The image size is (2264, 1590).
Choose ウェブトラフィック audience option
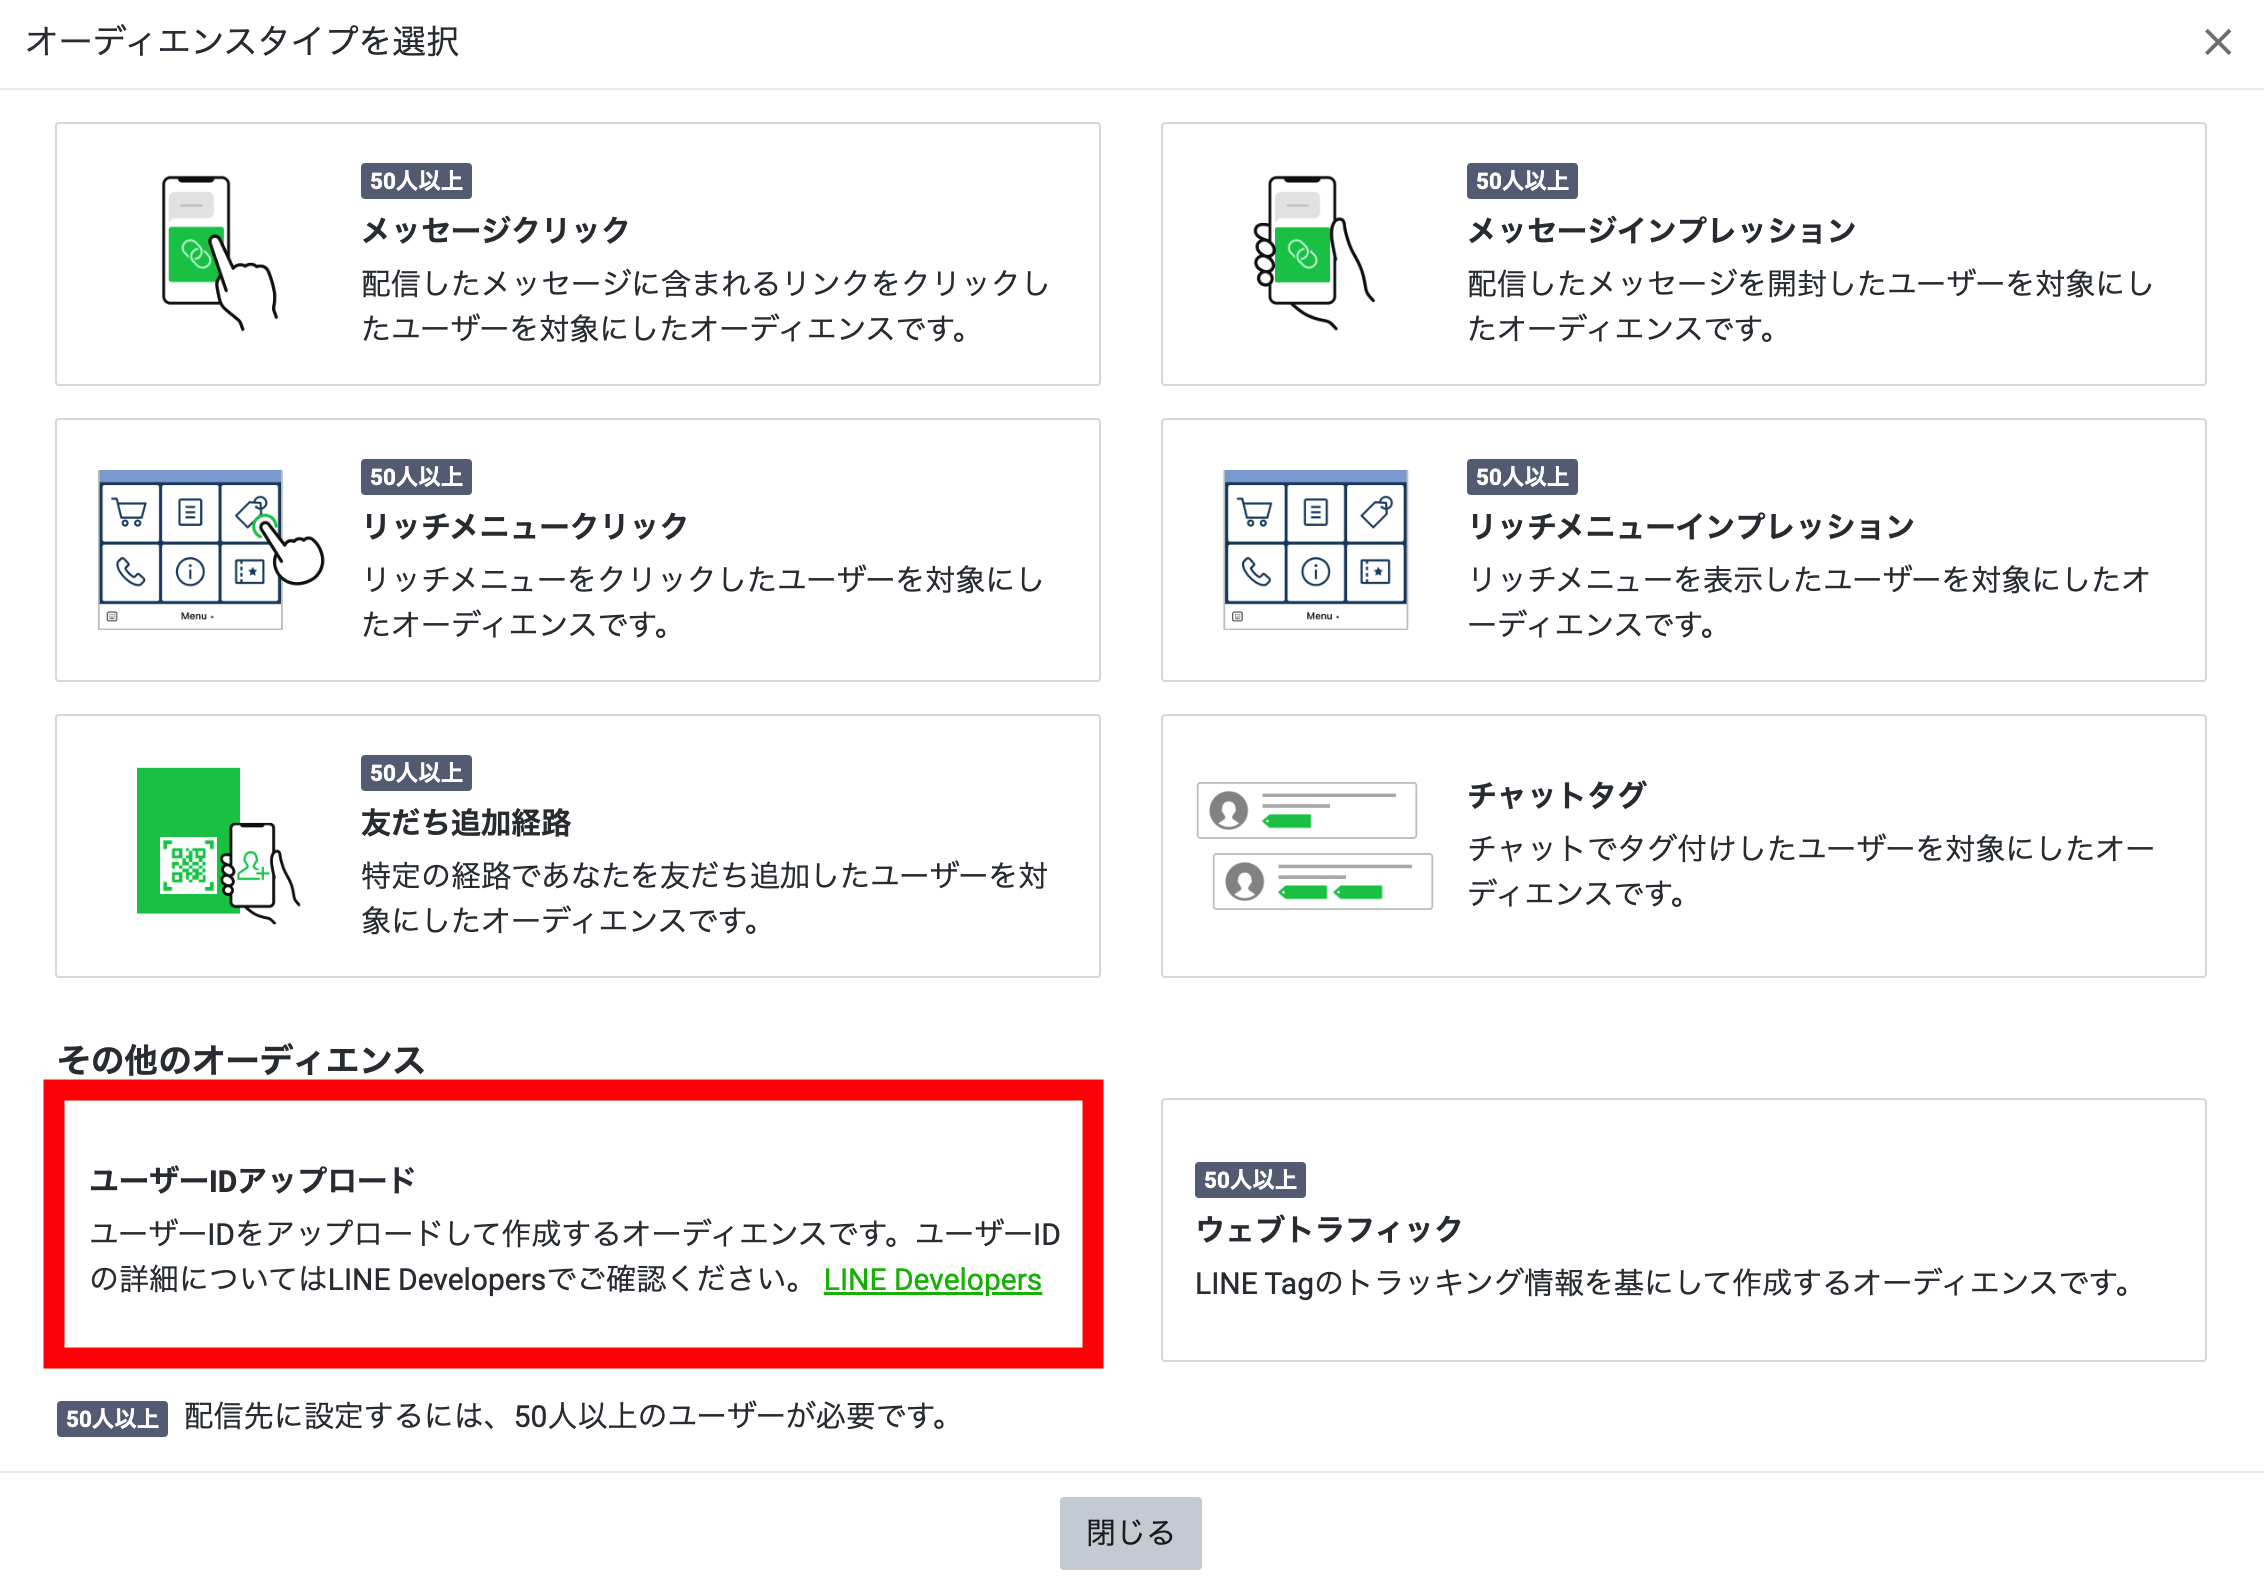pos(1328,1229)
